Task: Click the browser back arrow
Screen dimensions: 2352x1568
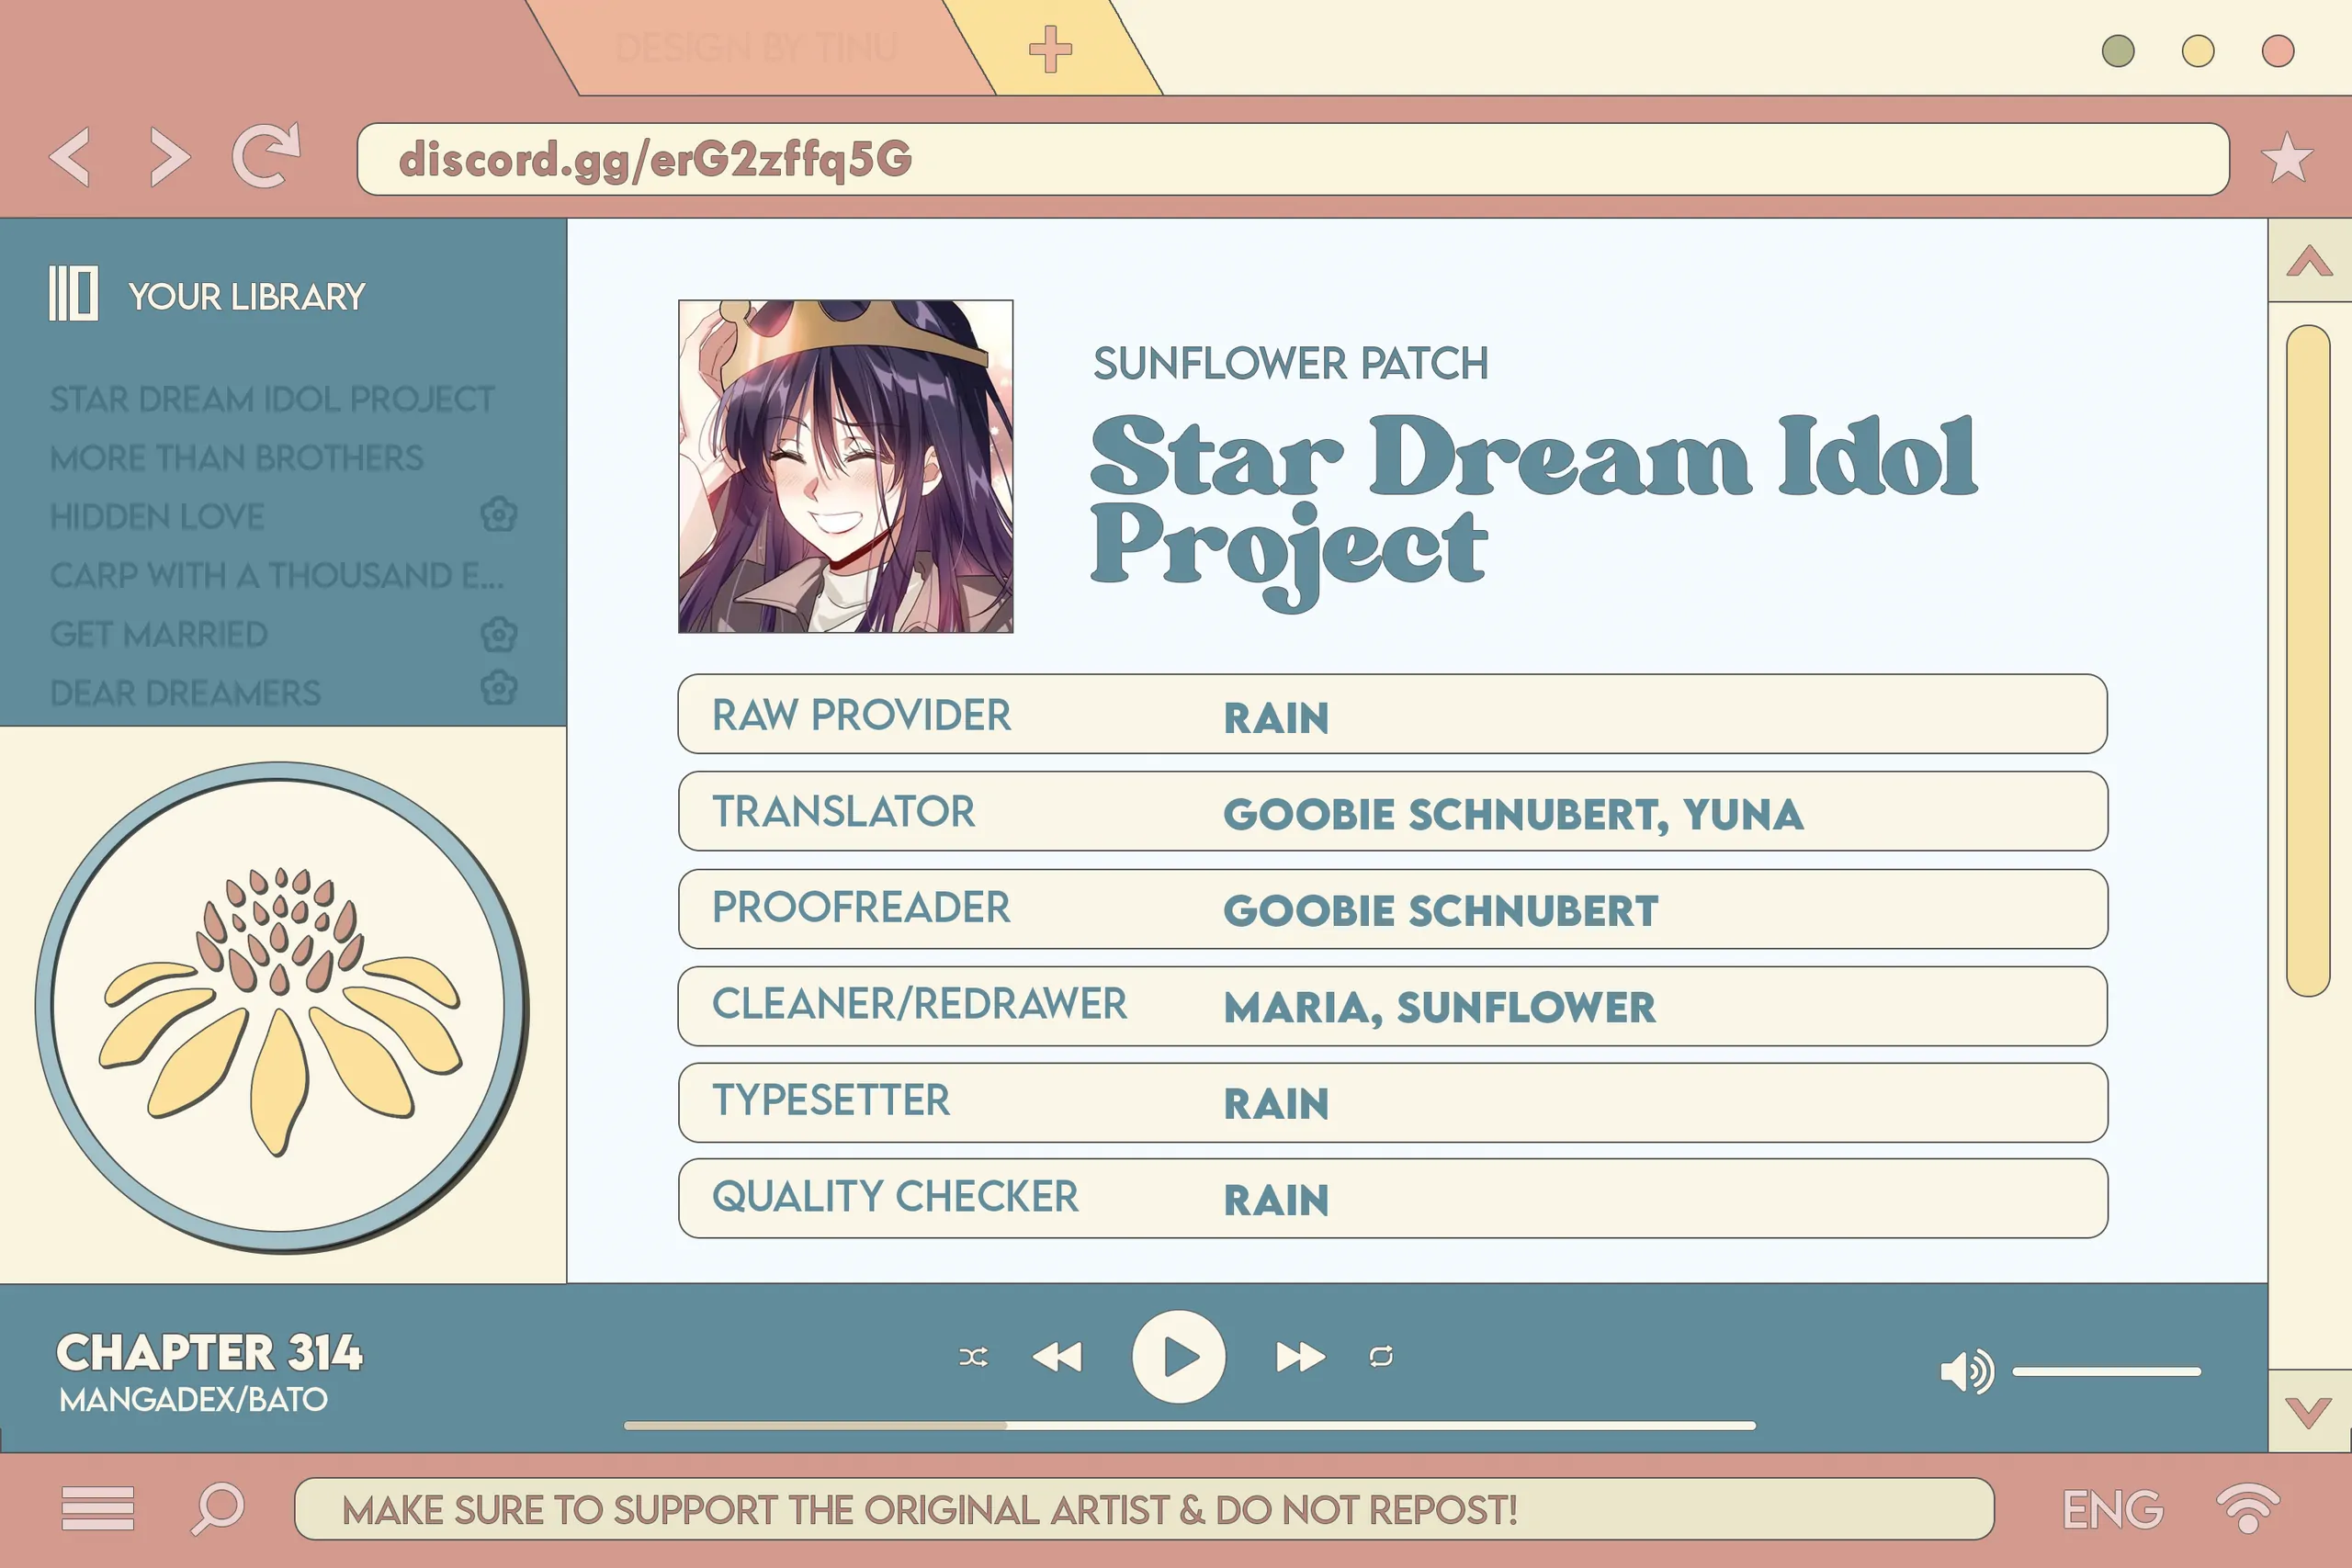Action: coord(70,157)
